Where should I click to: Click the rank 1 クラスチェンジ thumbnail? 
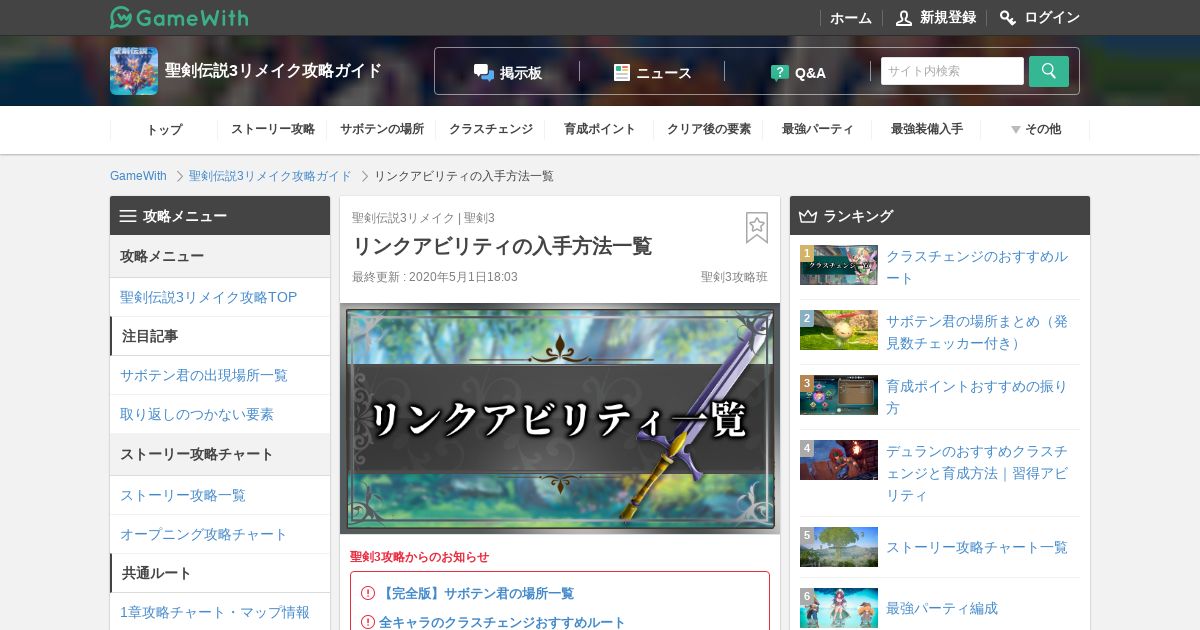pos(839,265)
